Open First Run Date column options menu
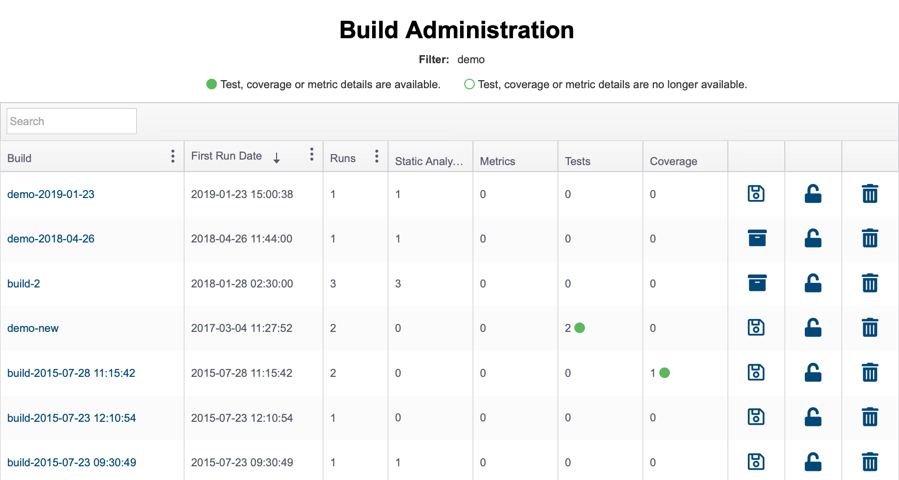Image resolution: width=899 pixels, height=480 pixels. pos(311,154)
